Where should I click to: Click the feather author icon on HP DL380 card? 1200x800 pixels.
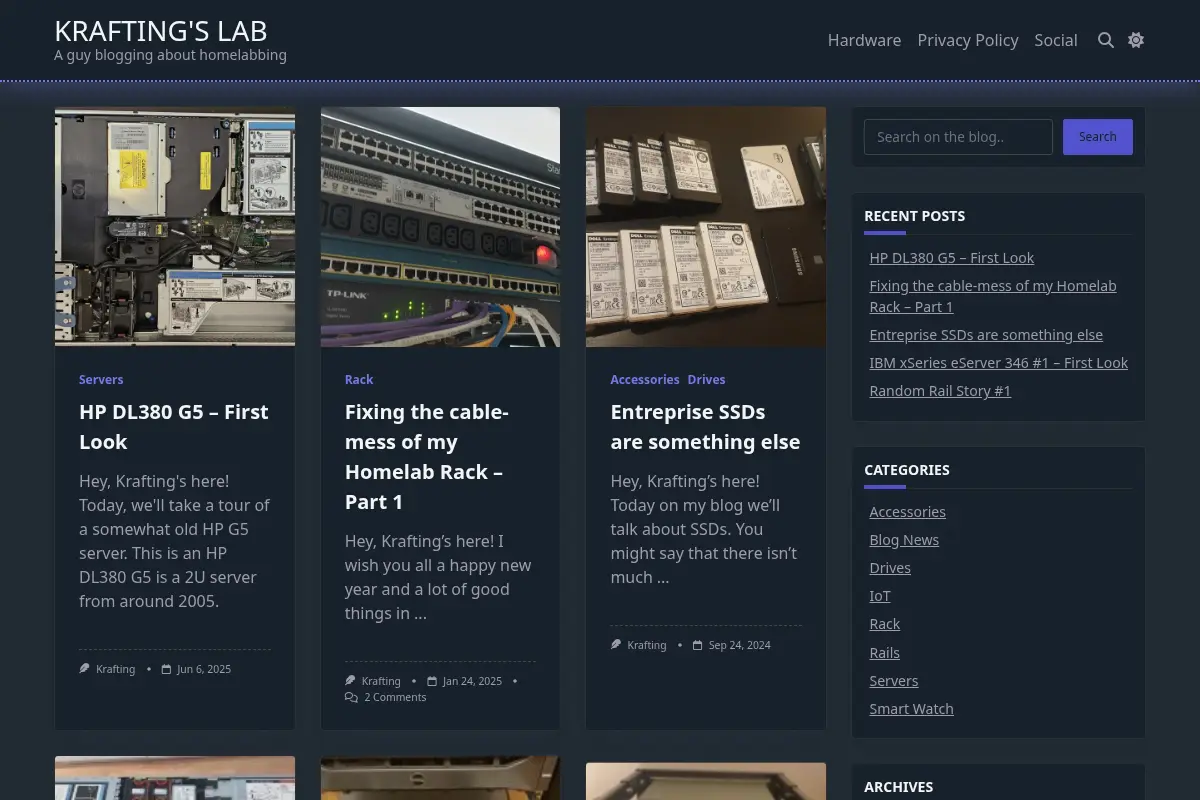pyautogui.click(x=85, y=669)
